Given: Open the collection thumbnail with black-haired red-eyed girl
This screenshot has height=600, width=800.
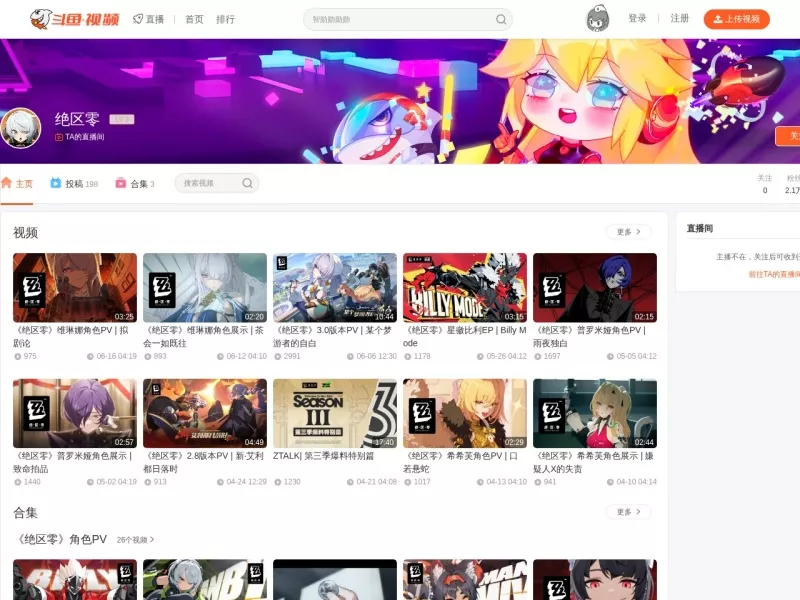Looking at the screenshot, I should [595, 580].
